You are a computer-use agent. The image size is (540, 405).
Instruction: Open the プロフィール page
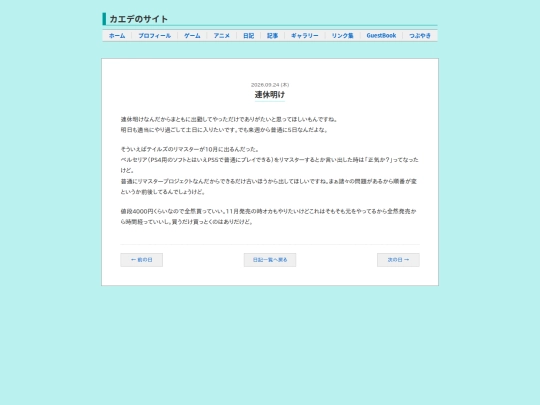[x=155, y=35]
